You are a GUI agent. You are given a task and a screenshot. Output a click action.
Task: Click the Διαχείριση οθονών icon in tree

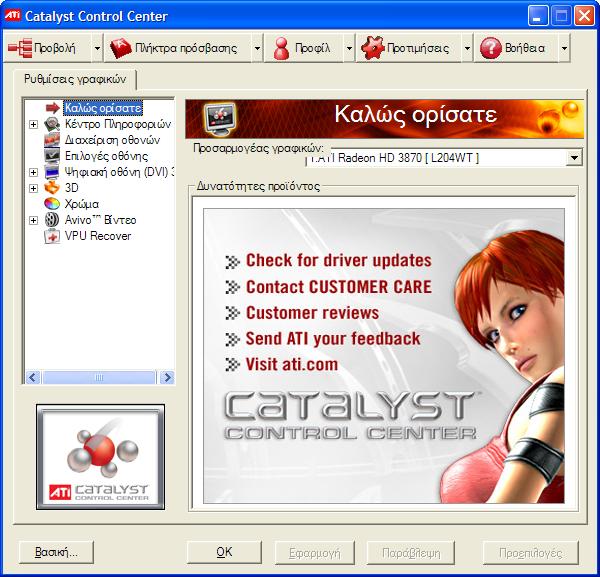[x=52, y=140]
